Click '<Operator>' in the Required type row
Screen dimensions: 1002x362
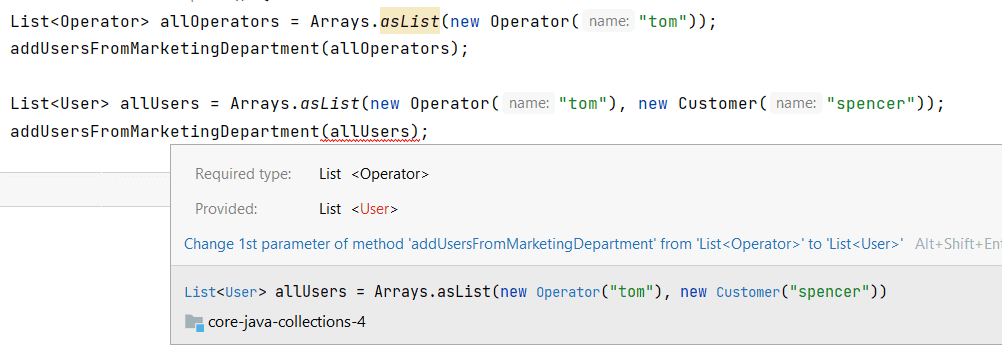click(x=390, y=174)
